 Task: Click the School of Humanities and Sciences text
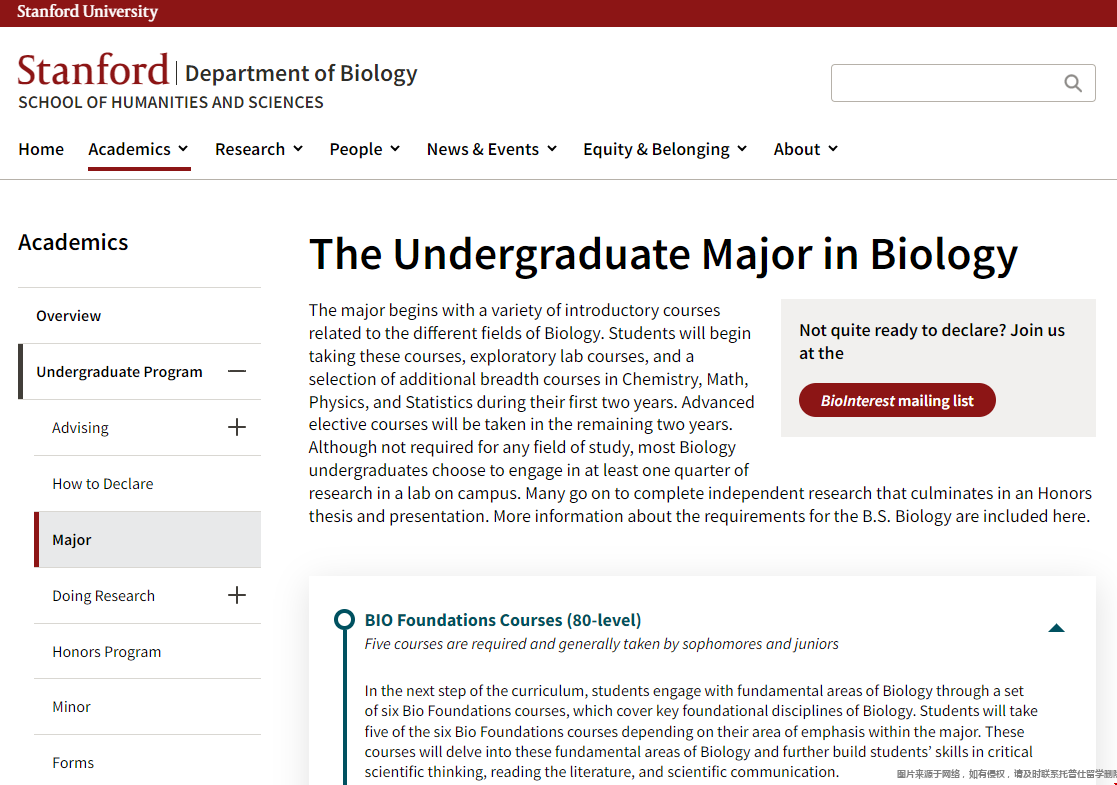pos(171,103)
